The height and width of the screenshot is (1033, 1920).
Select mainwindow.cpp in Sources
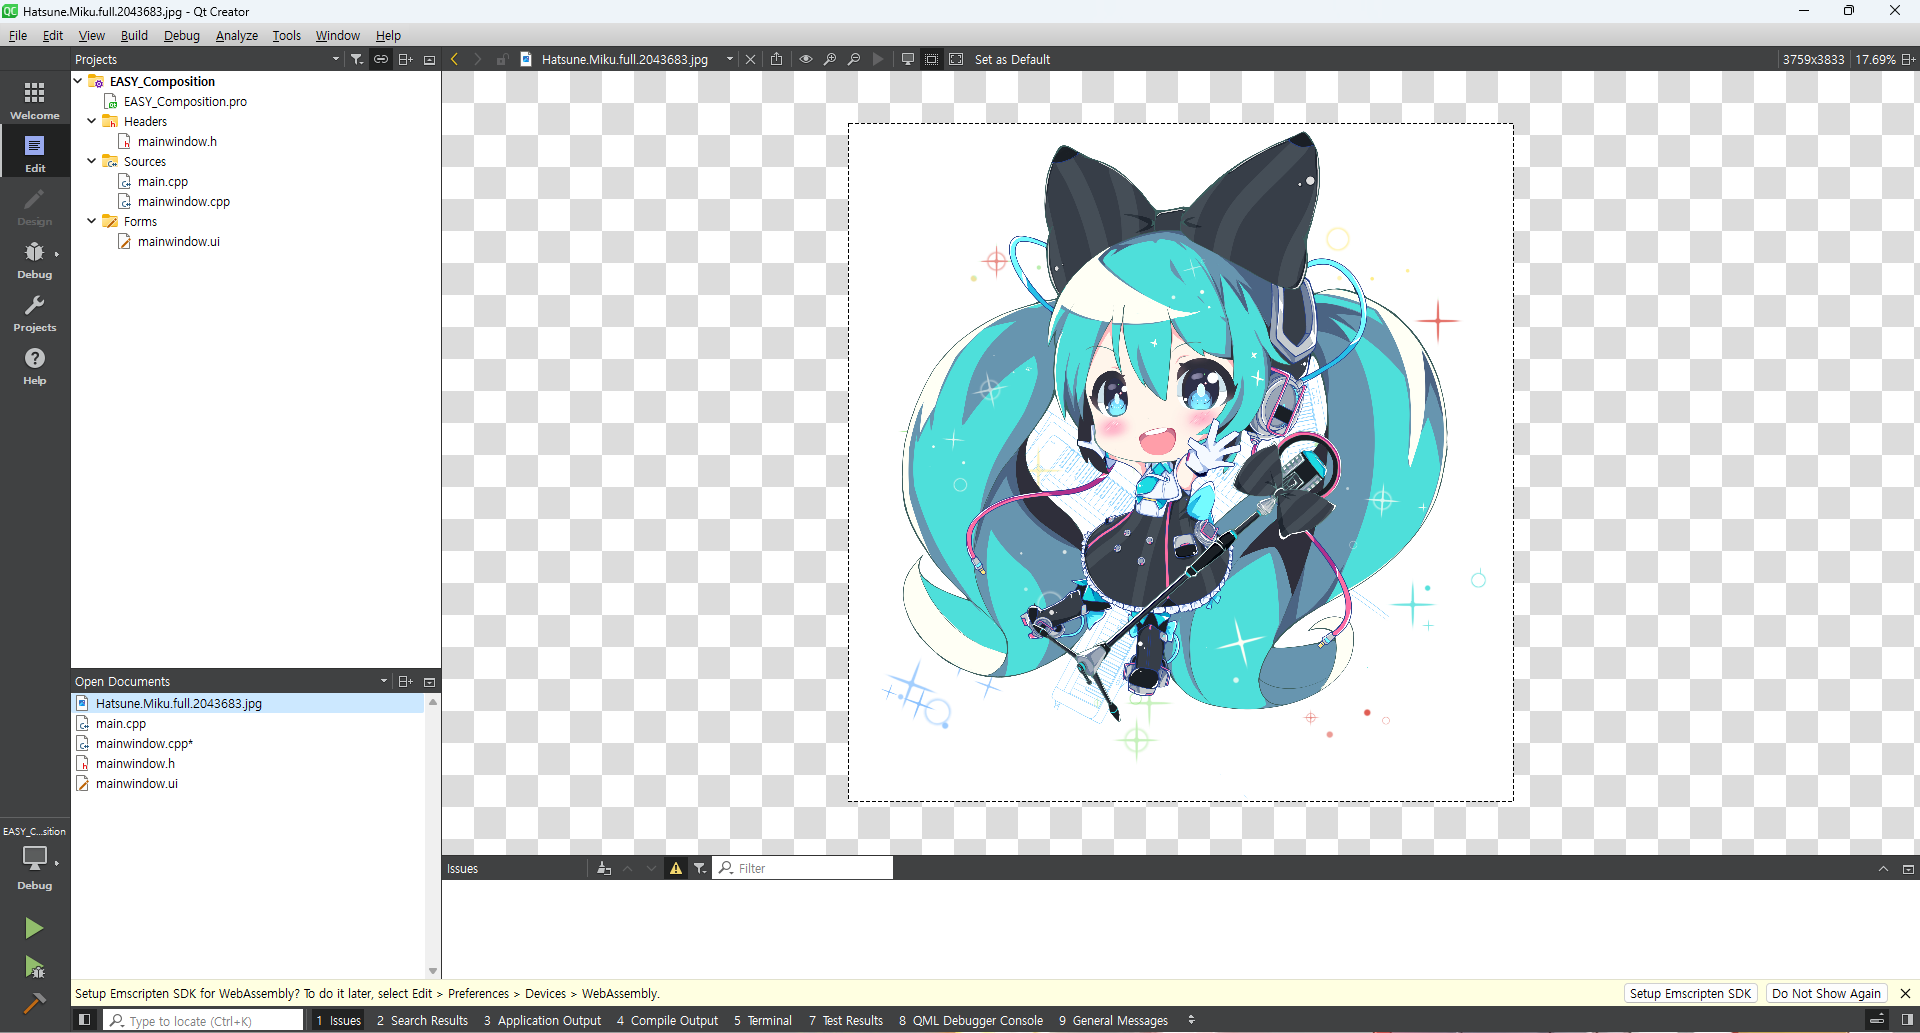point(184,201)
